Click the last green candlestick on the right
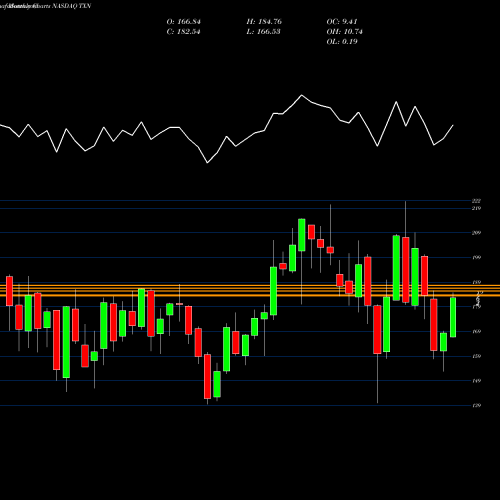Image resolution: width=500 pixels, height=500 pixels. click(453, 317)
